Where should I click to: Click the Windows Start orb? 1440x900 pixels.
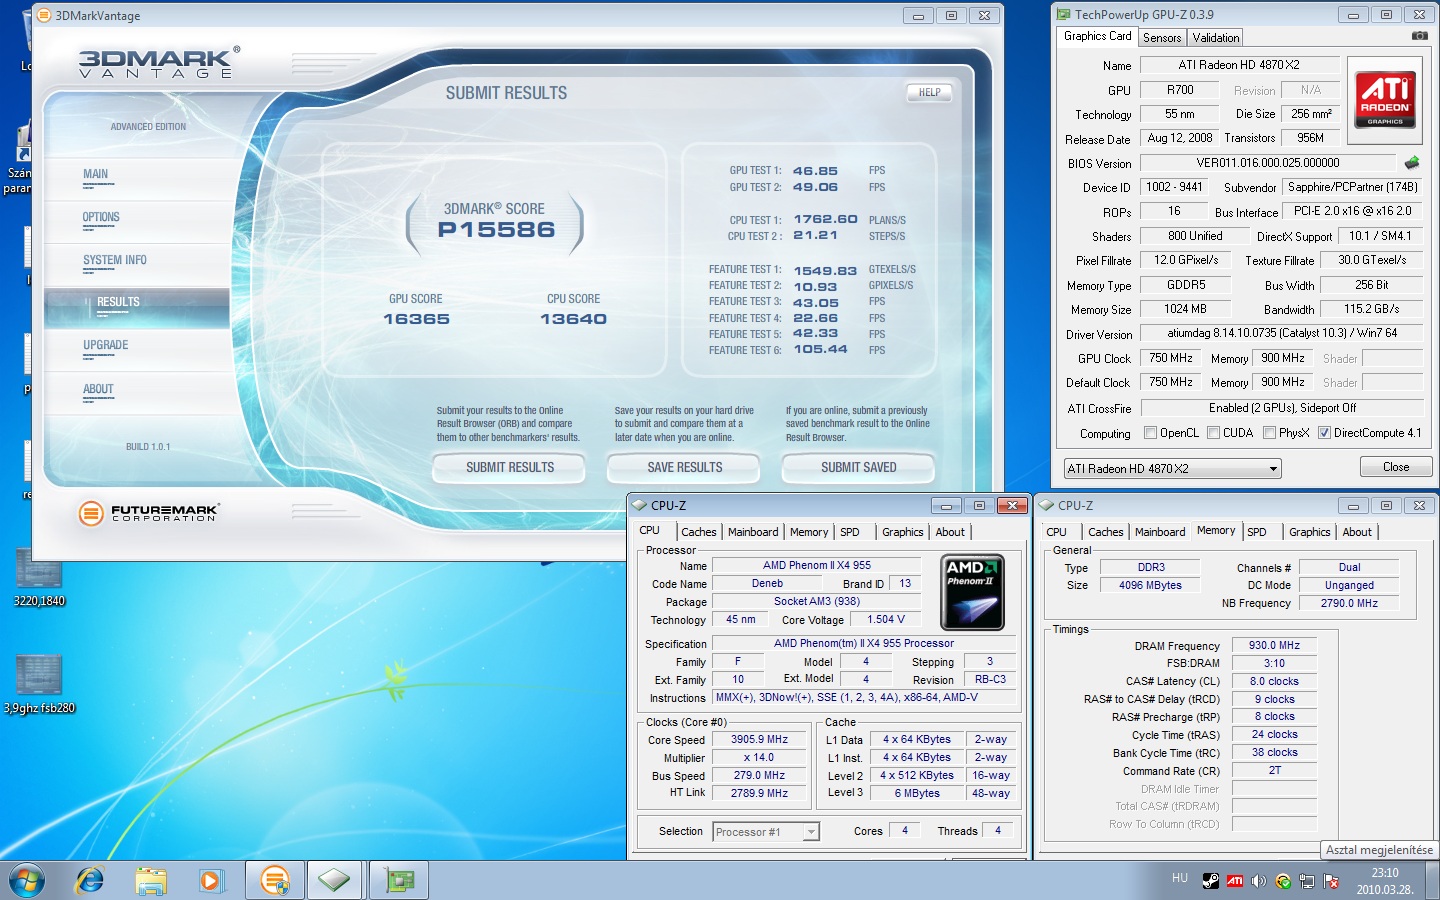coord(27,880)
